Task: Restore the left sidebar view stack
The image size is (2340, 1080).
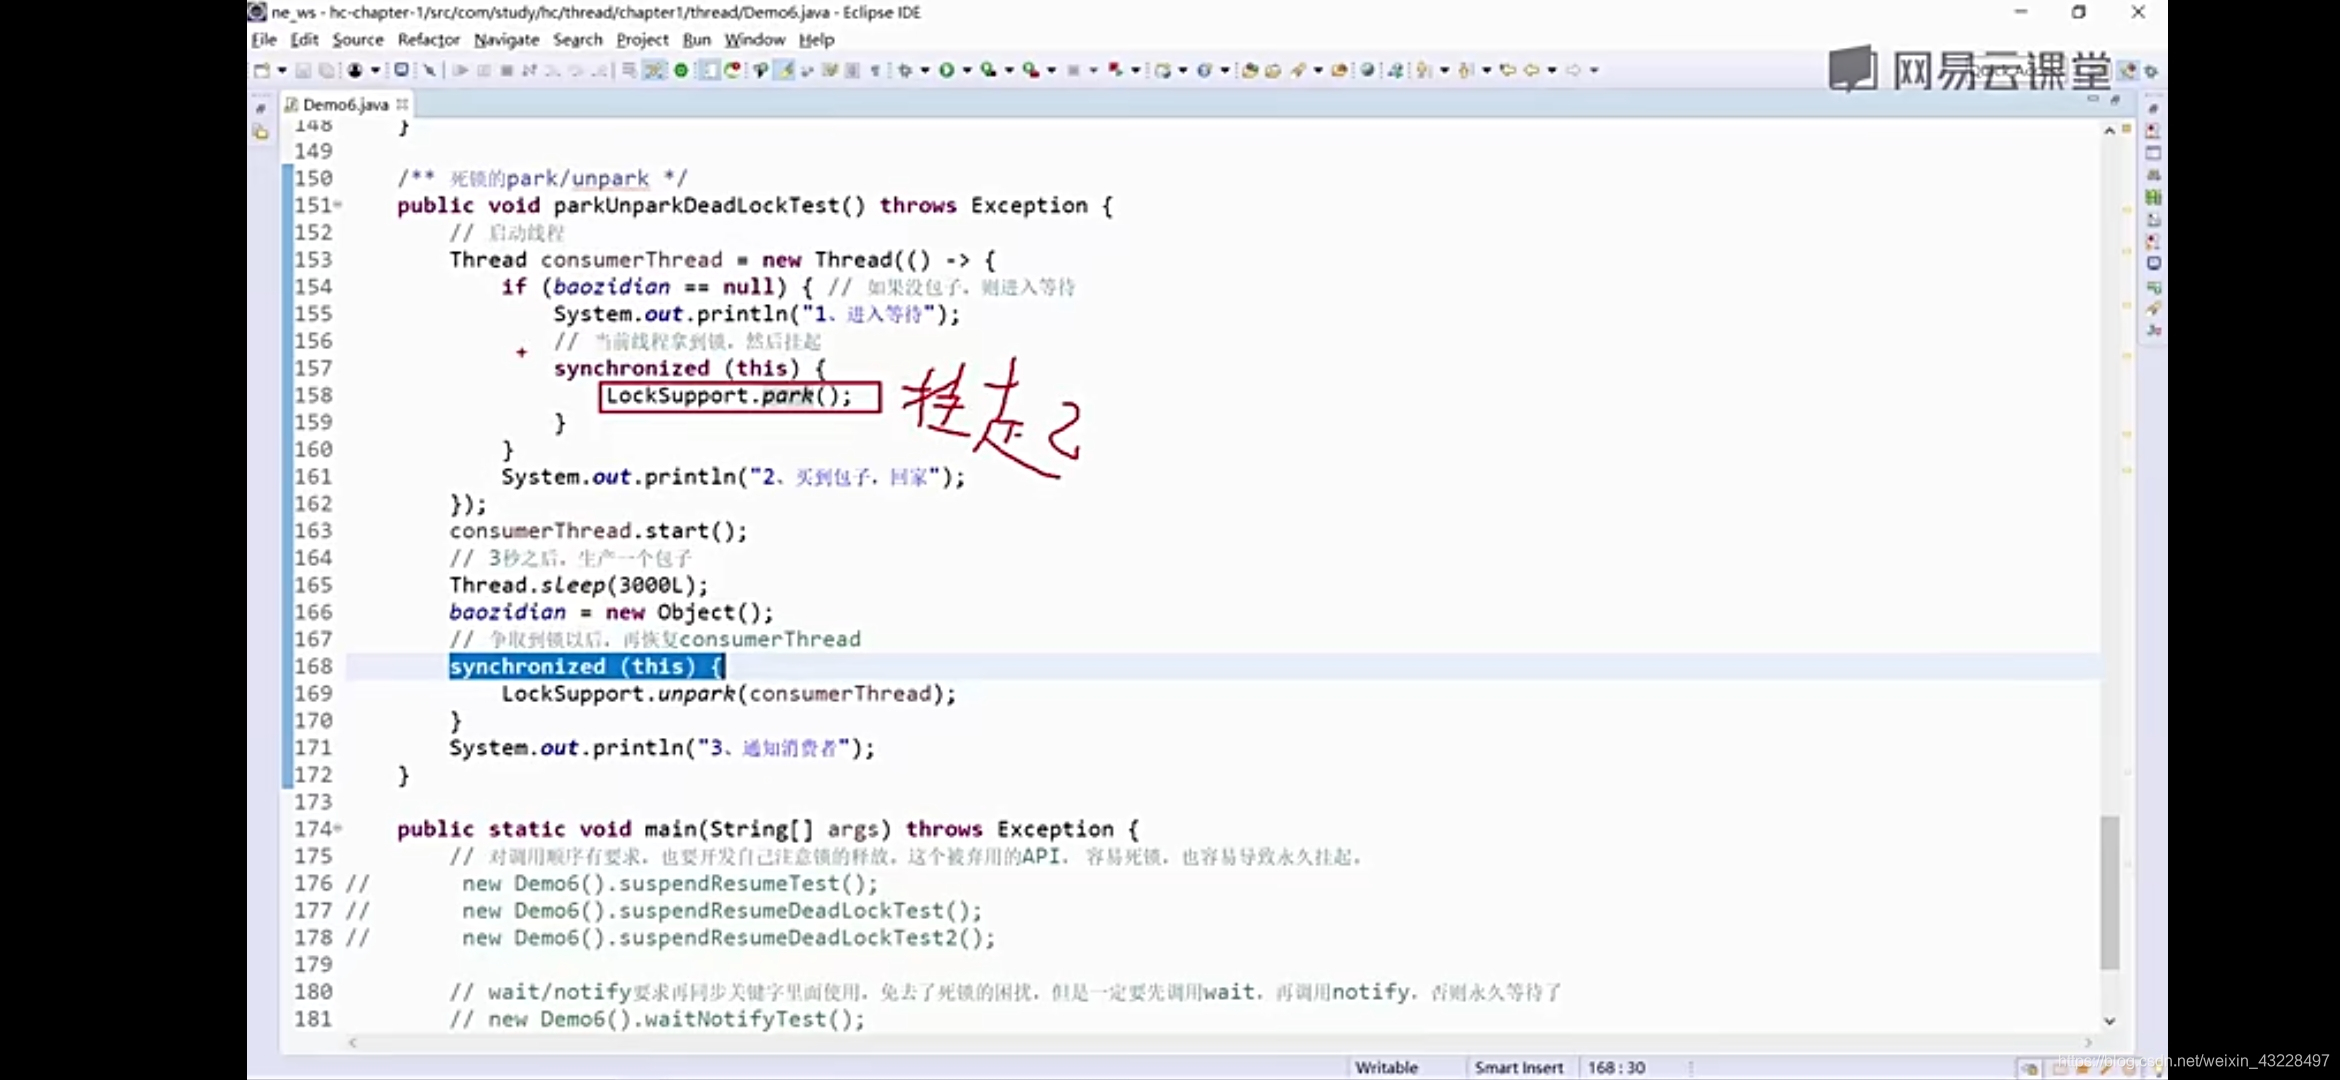Action: coord(260,108)
